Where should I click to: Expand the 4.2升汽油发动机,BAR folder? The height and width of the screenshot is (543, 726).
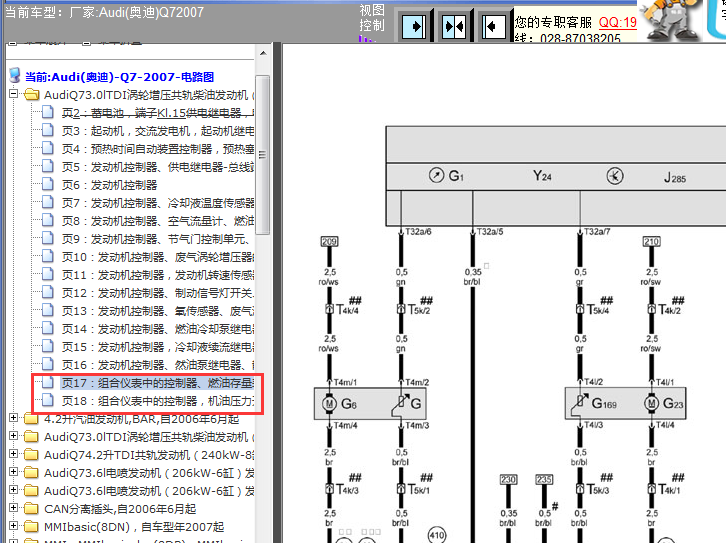pos(13,418)
